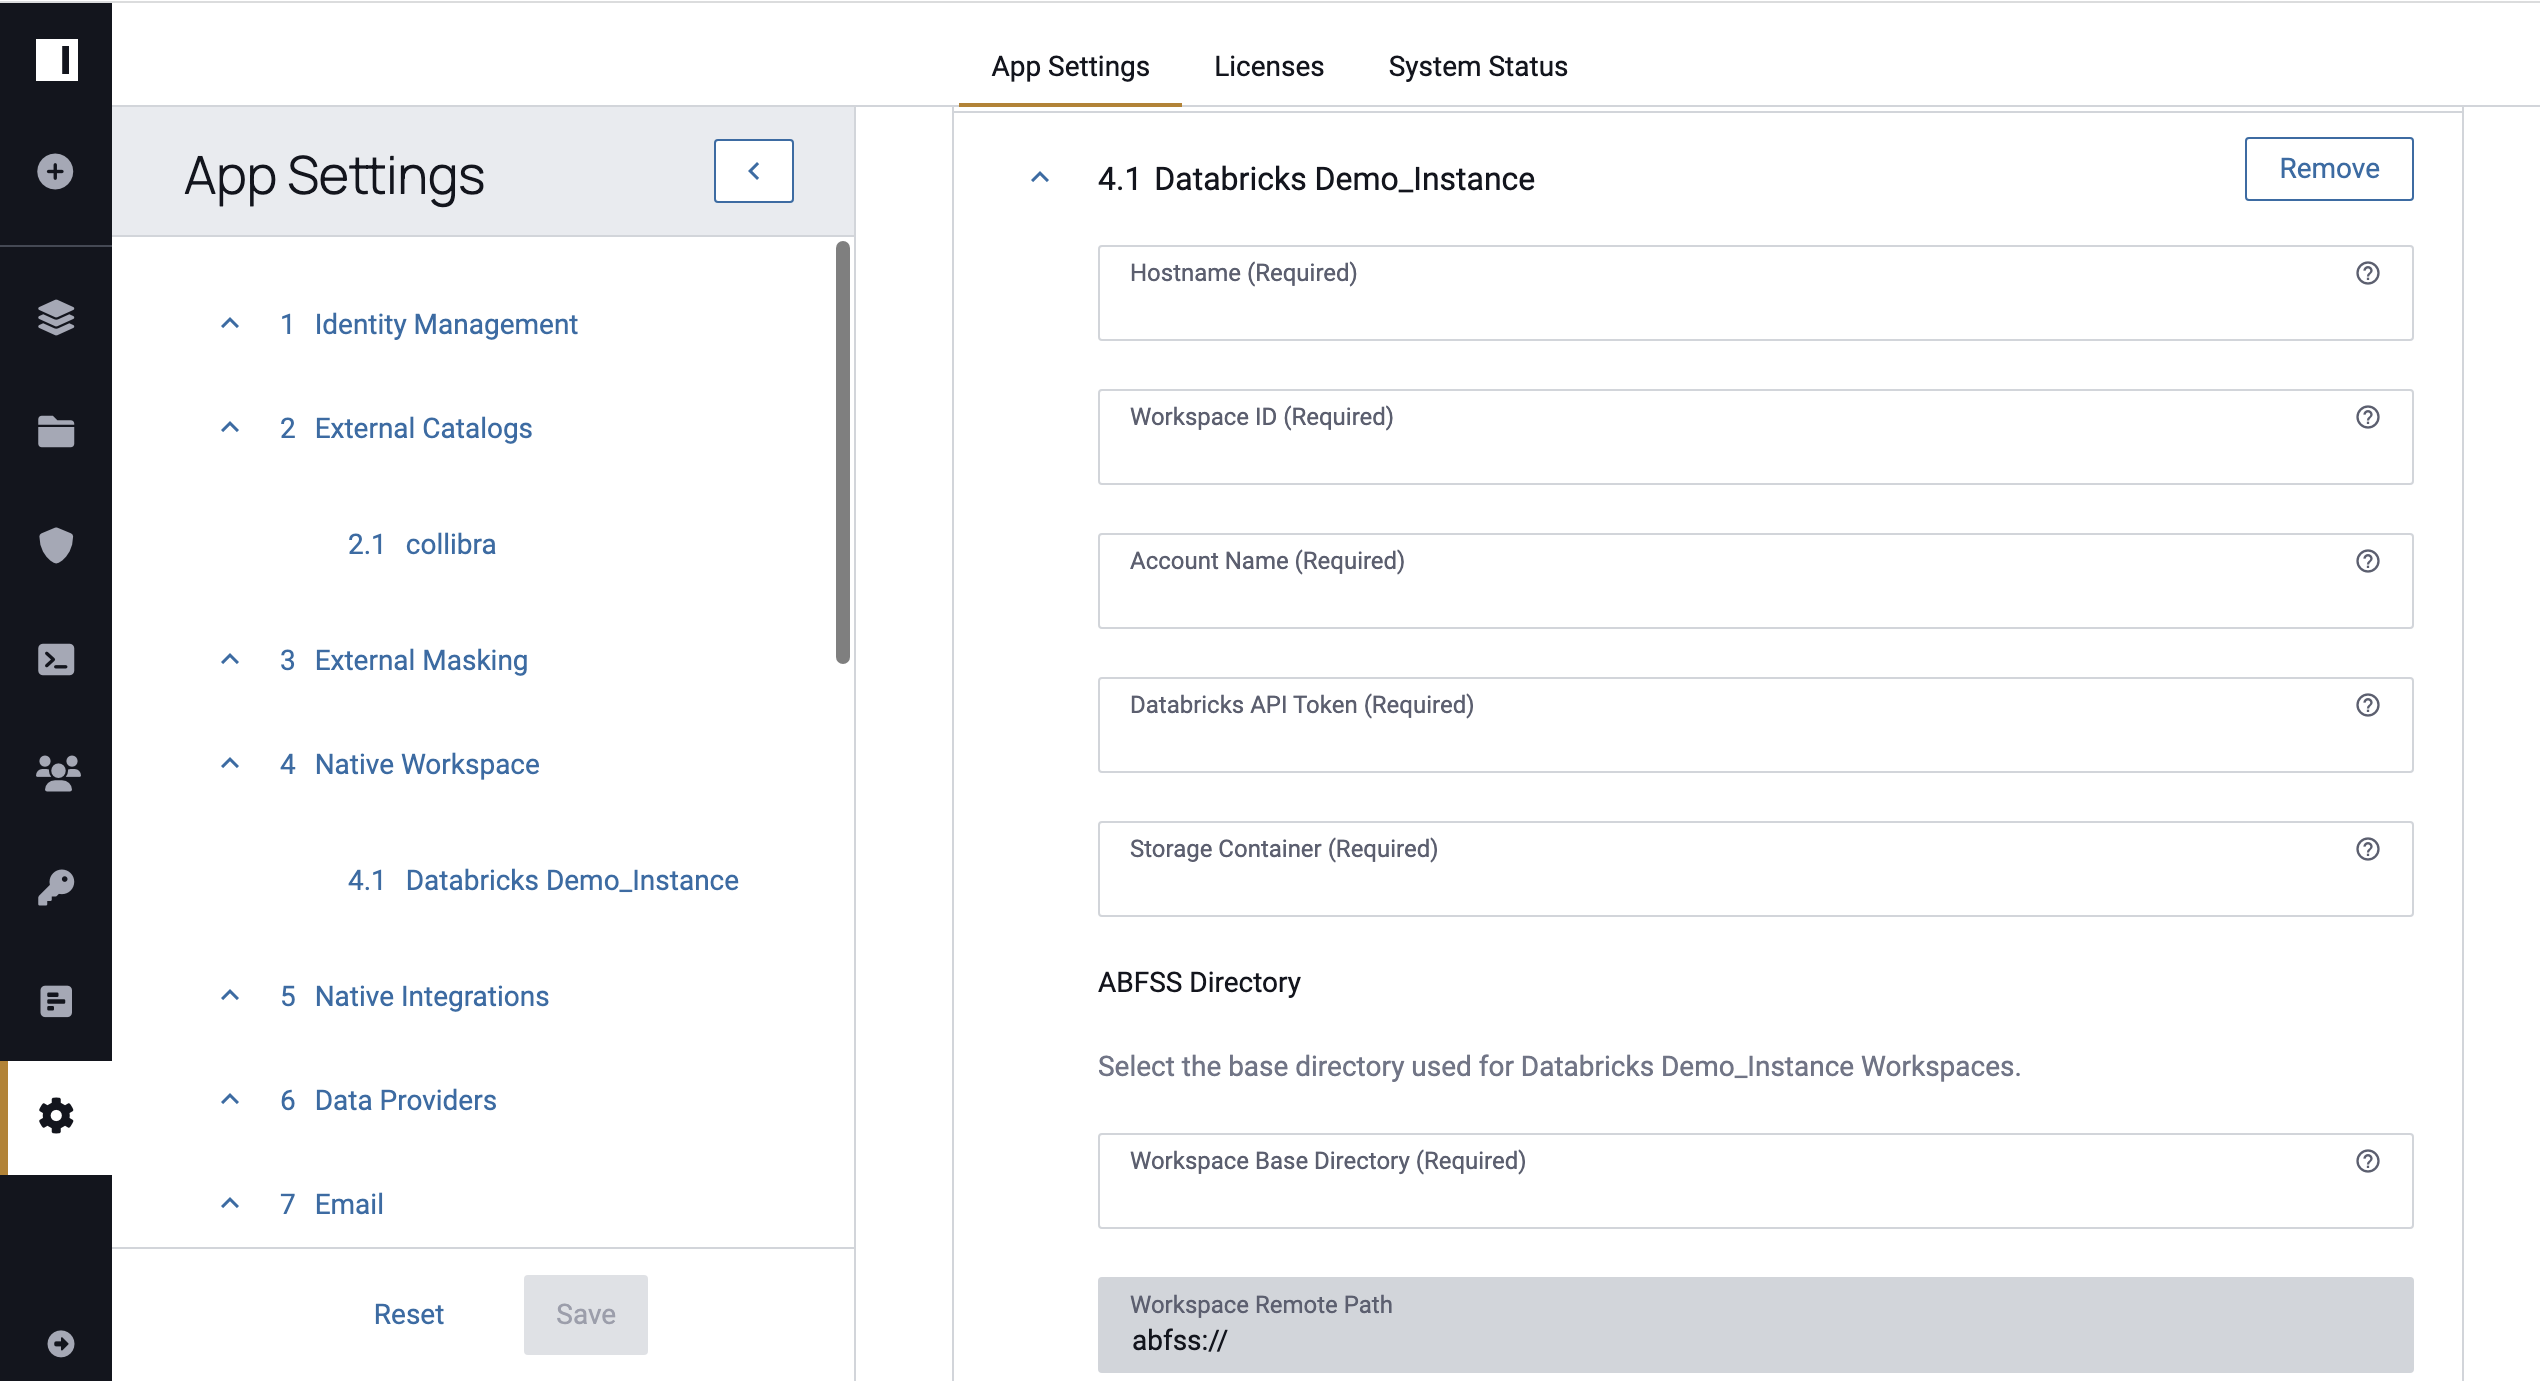This screenshot has width=2540, height=1381.
Task: Open the 2.1 collibra entry
Action: tap(422, 544)
